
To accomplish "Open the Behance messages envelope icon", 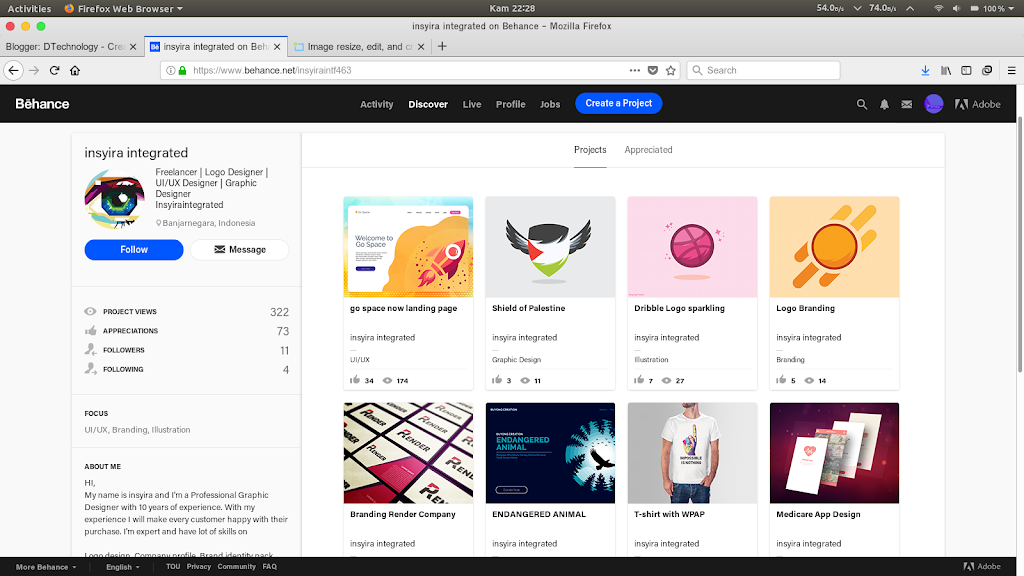I will tap(907, 104).
